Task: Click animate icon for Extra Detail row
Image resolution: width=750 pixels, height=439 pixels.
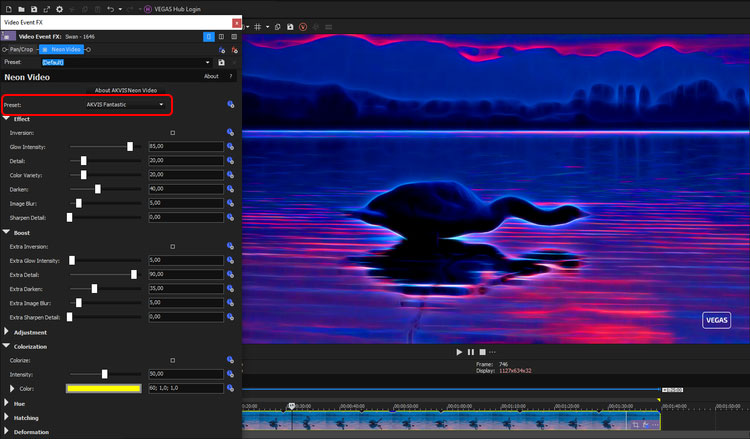Action: point(231,274)
